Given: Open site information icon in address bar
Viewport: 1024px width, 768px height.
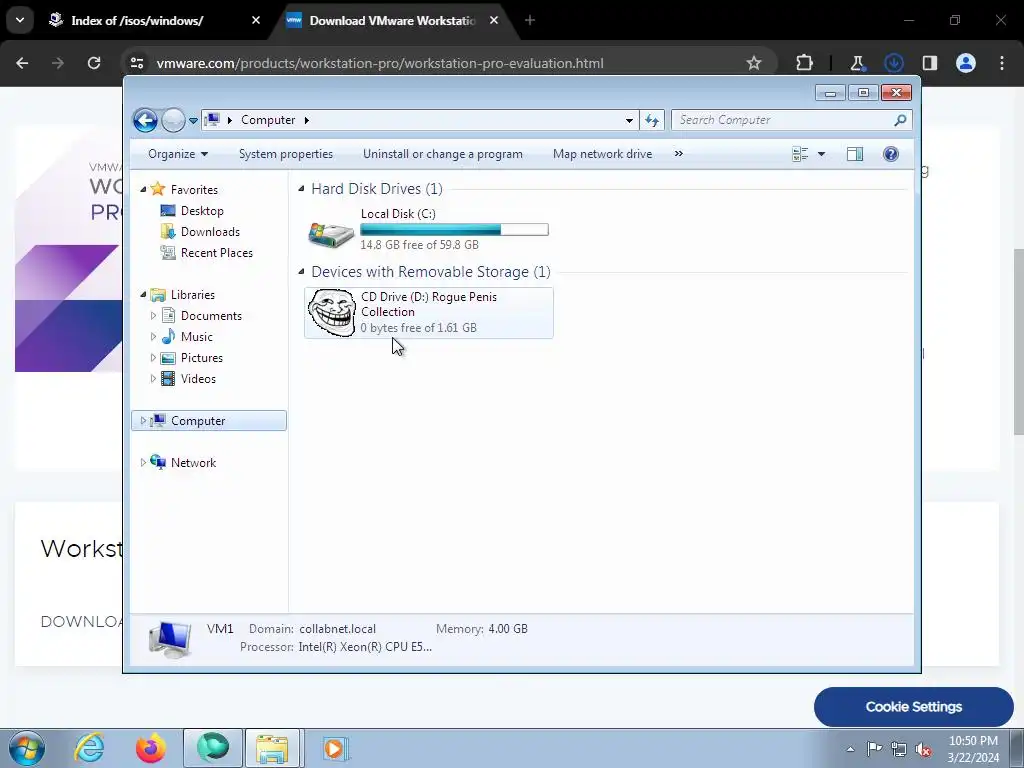Looking at the screenshot, I should tap(137, 63).
